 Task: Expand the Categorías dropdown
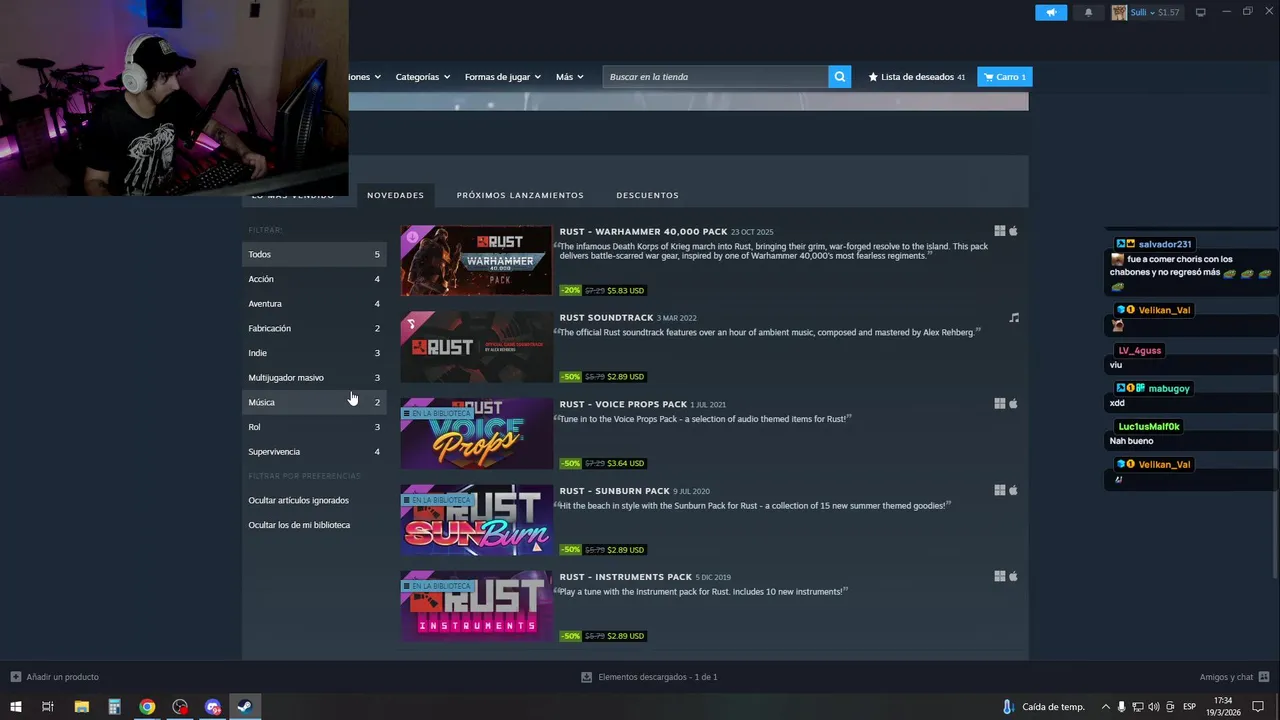pyautogui.click(x=422, y=76)
